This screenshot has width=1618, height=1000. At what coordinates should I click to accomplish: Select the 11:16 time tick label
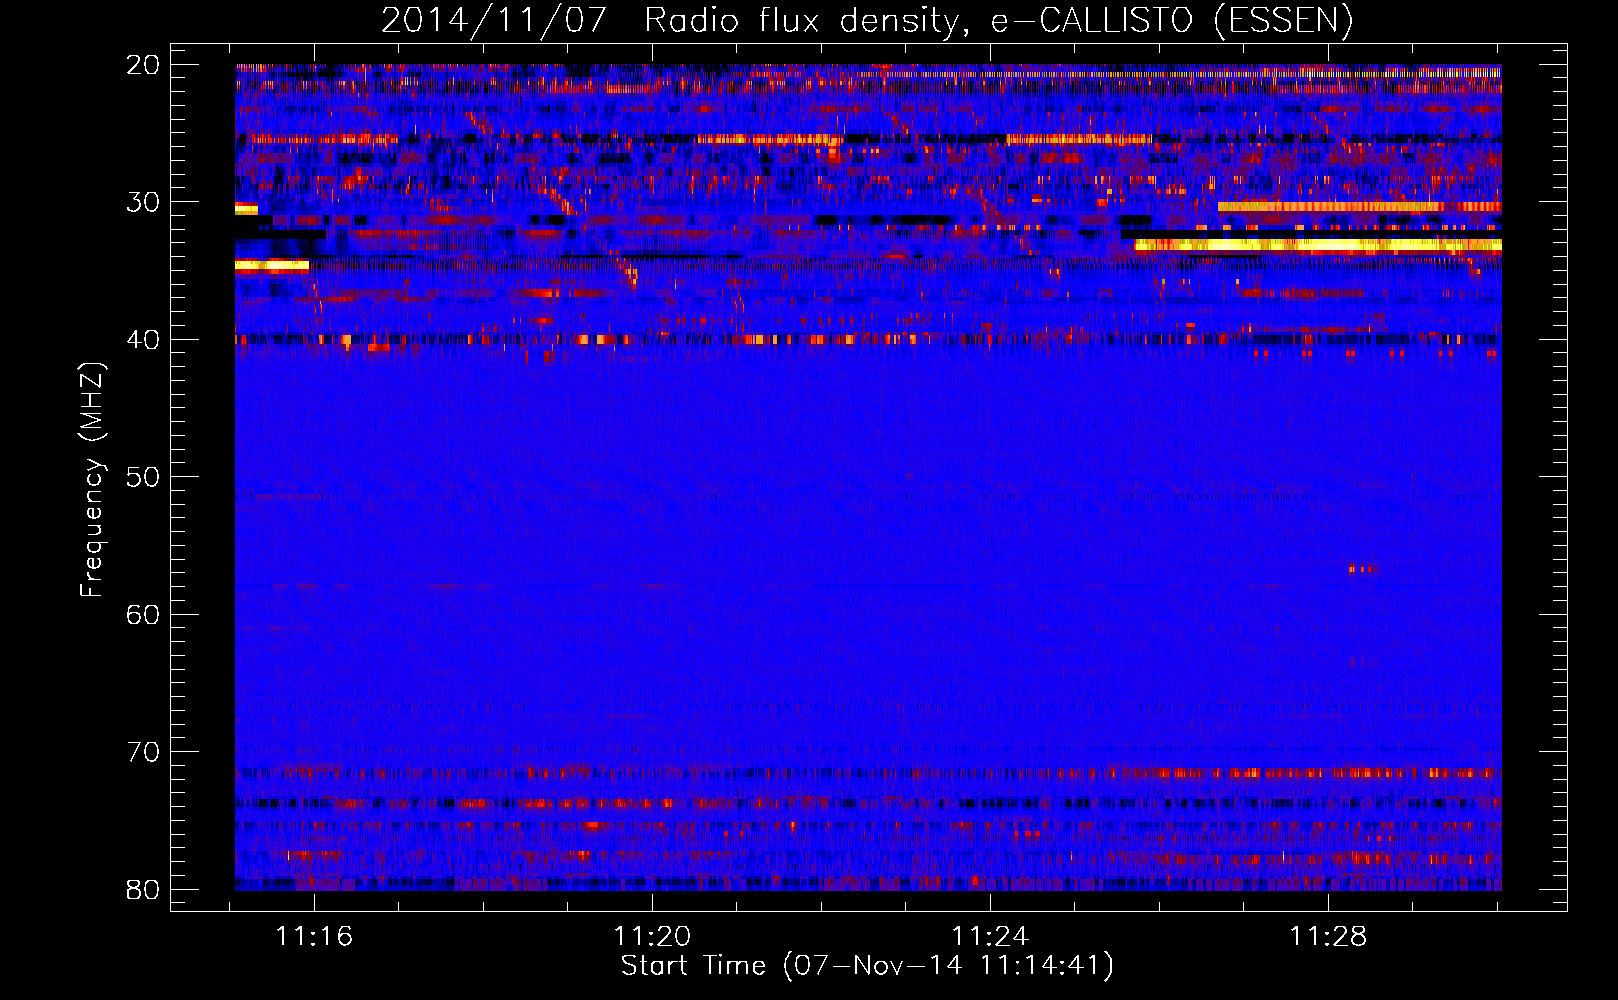tap(314, 937)
